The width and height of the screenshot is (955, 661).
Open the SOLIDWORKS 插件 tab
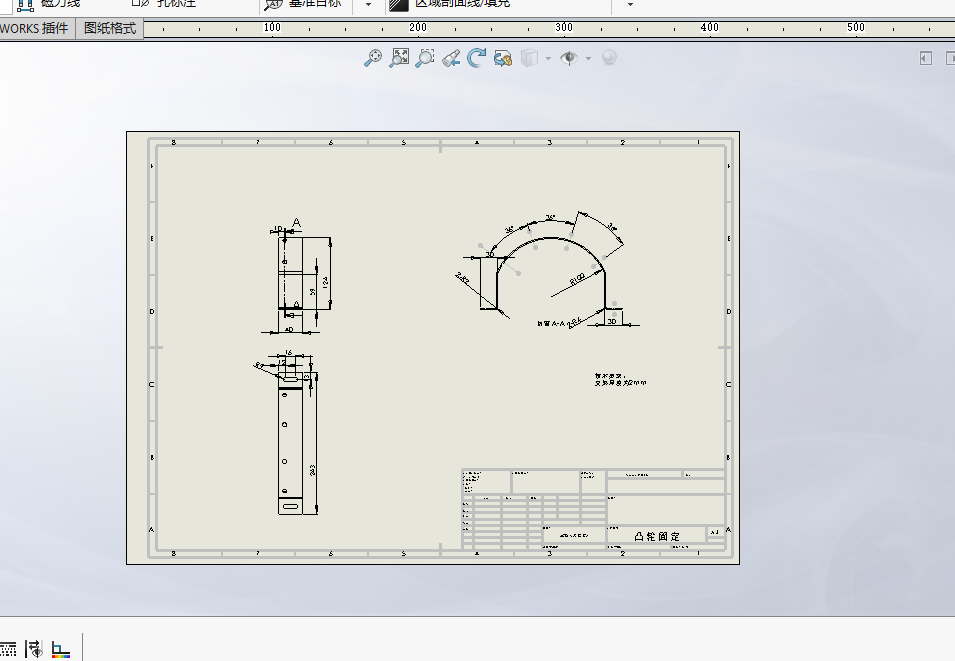click(x=35, y=28)
